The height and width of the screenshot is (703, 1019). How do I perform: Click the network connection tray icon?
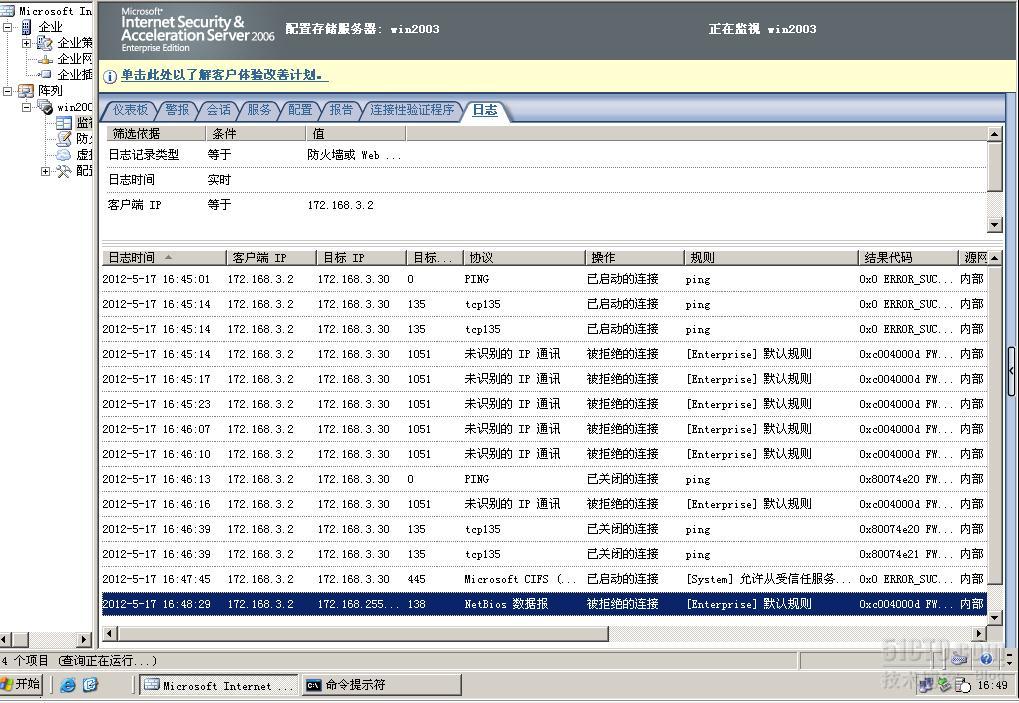[925, 685]
